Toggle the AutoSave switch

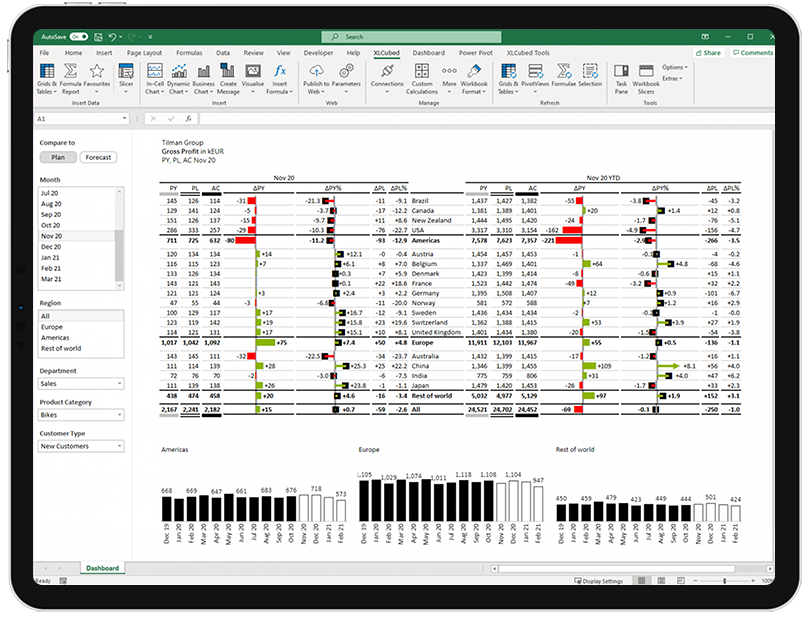(x=79, y=37)
